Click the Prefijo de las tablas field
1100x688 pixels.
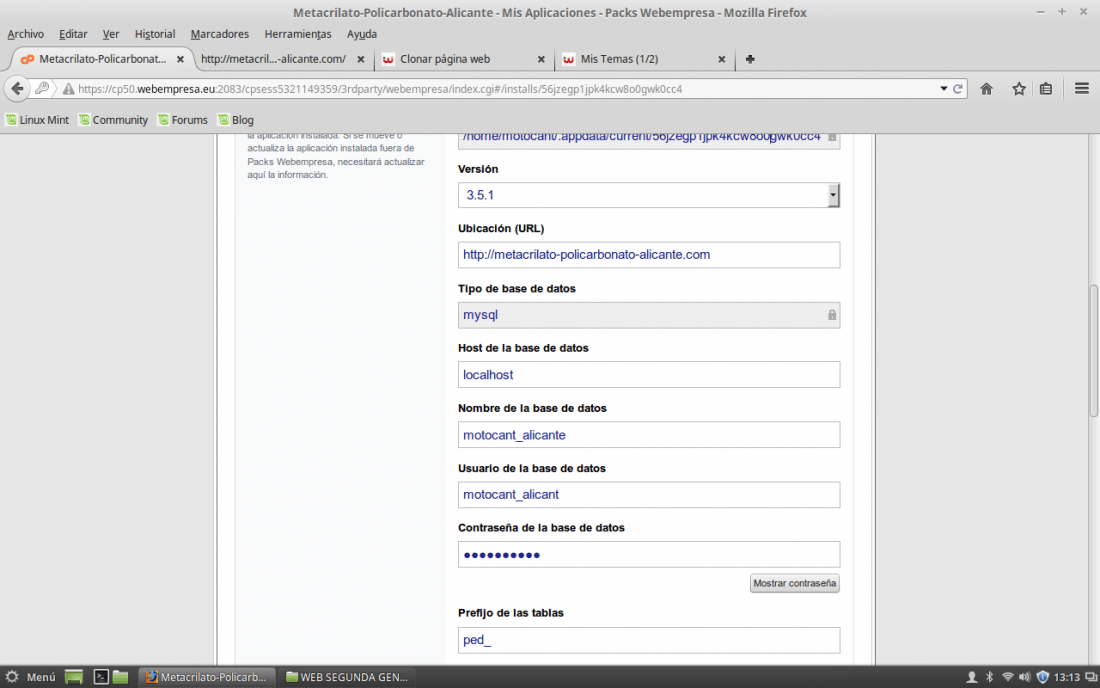point(649,640)
